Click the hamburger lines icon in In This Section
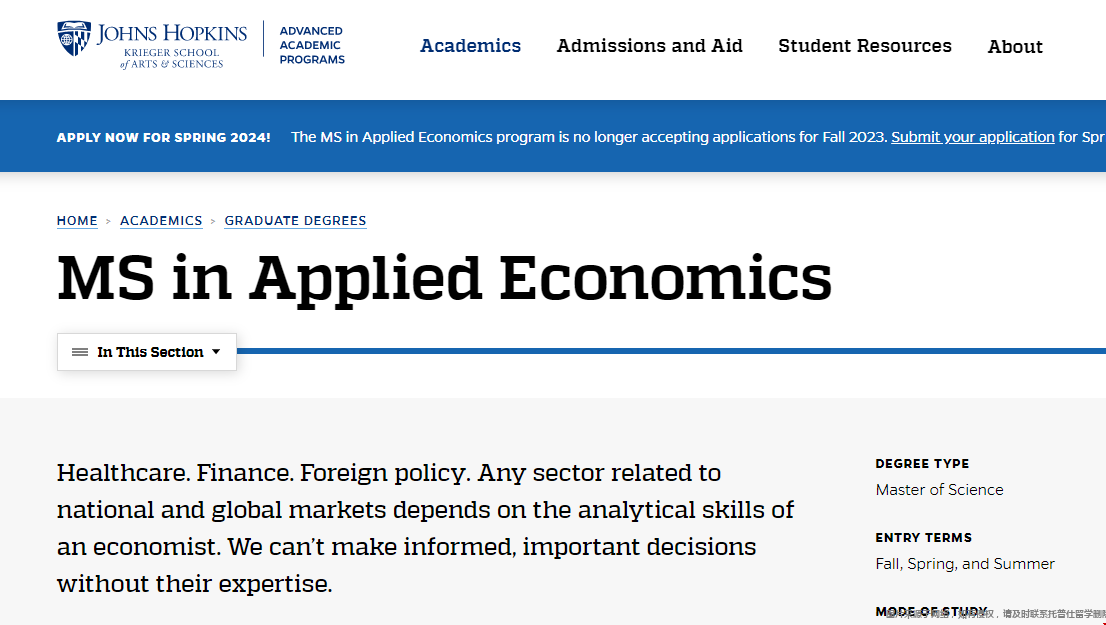1106x625 pixels. click(80, 352)
